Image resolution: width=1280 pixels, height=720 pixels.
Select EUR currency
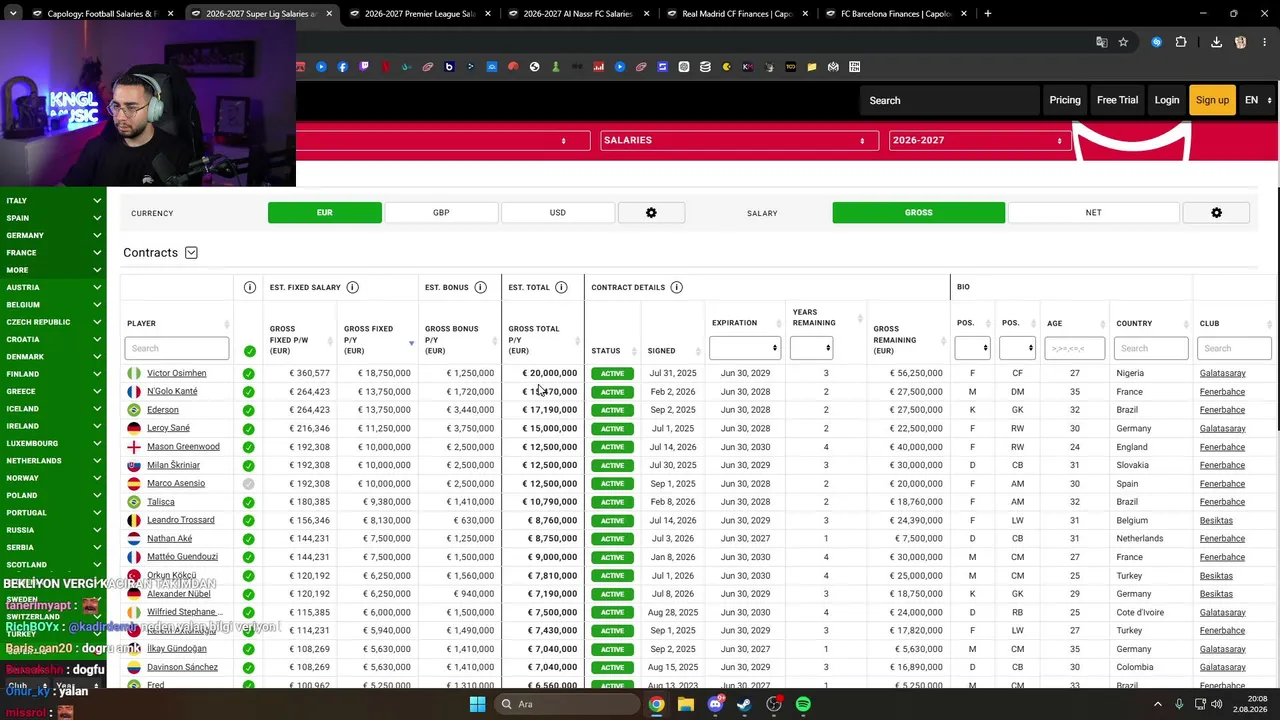click(325, 213)
